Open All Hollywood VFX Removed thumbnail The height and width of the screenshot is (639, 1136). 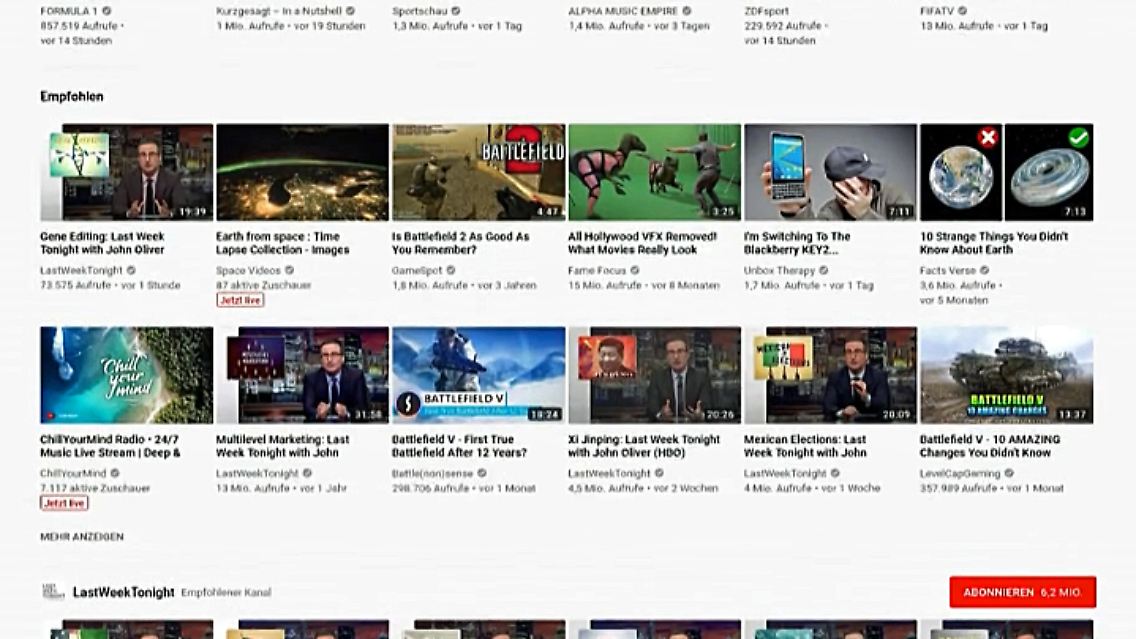654,172
